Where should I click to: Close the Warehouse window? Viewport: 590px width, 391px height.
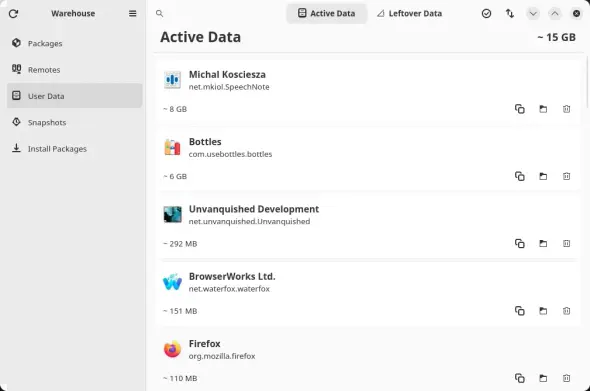point(576,14)
